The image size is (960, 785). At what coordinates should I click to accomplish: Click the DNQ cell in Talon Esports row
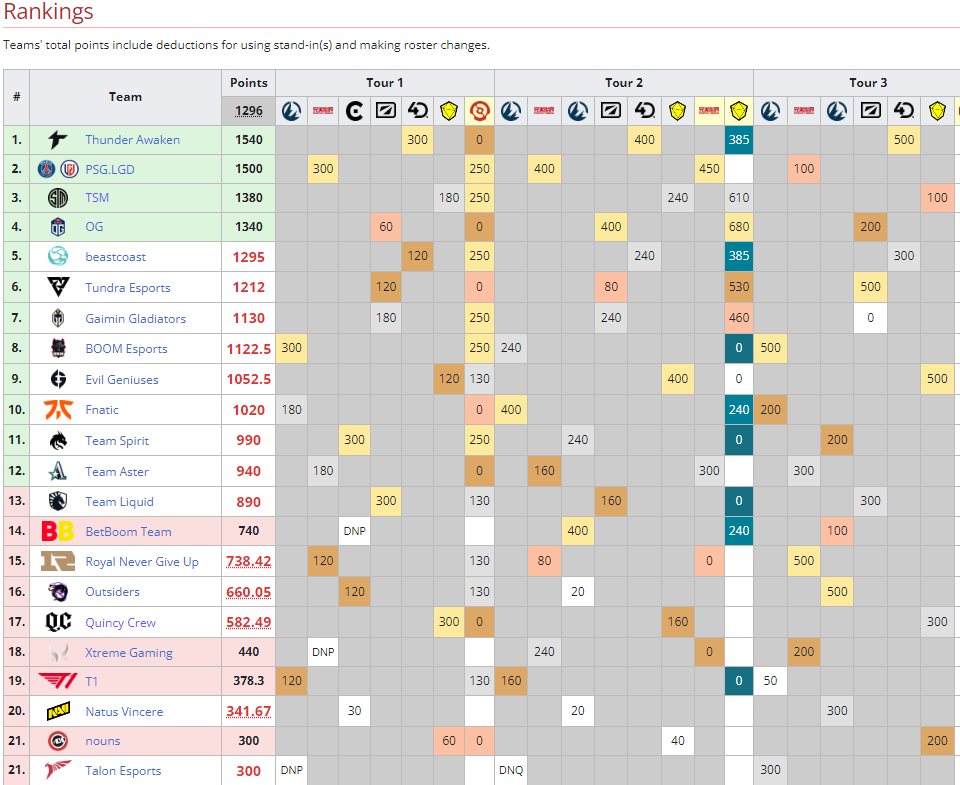pos(511,770)
